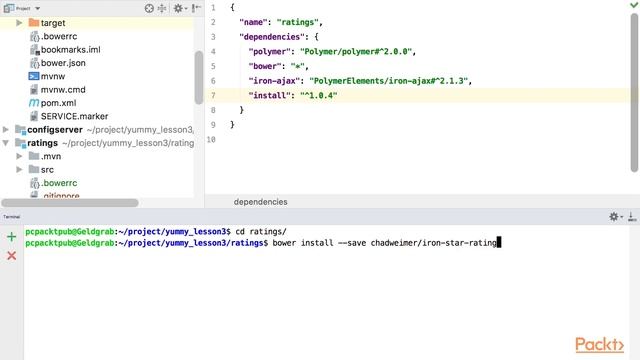Click the "^1.0.4" version value
Screen dimensions: 640x360
[x=319, y=96]
